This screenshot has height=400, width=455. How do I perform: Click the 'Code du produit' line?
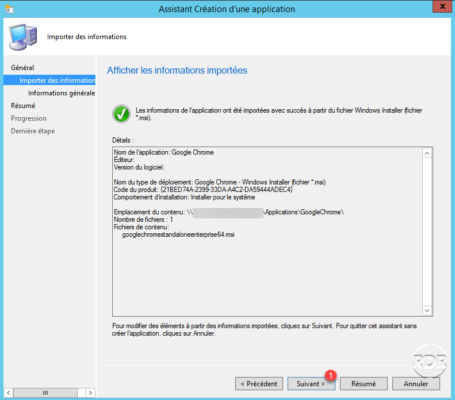pyautogui.click(x=203, y=190)
